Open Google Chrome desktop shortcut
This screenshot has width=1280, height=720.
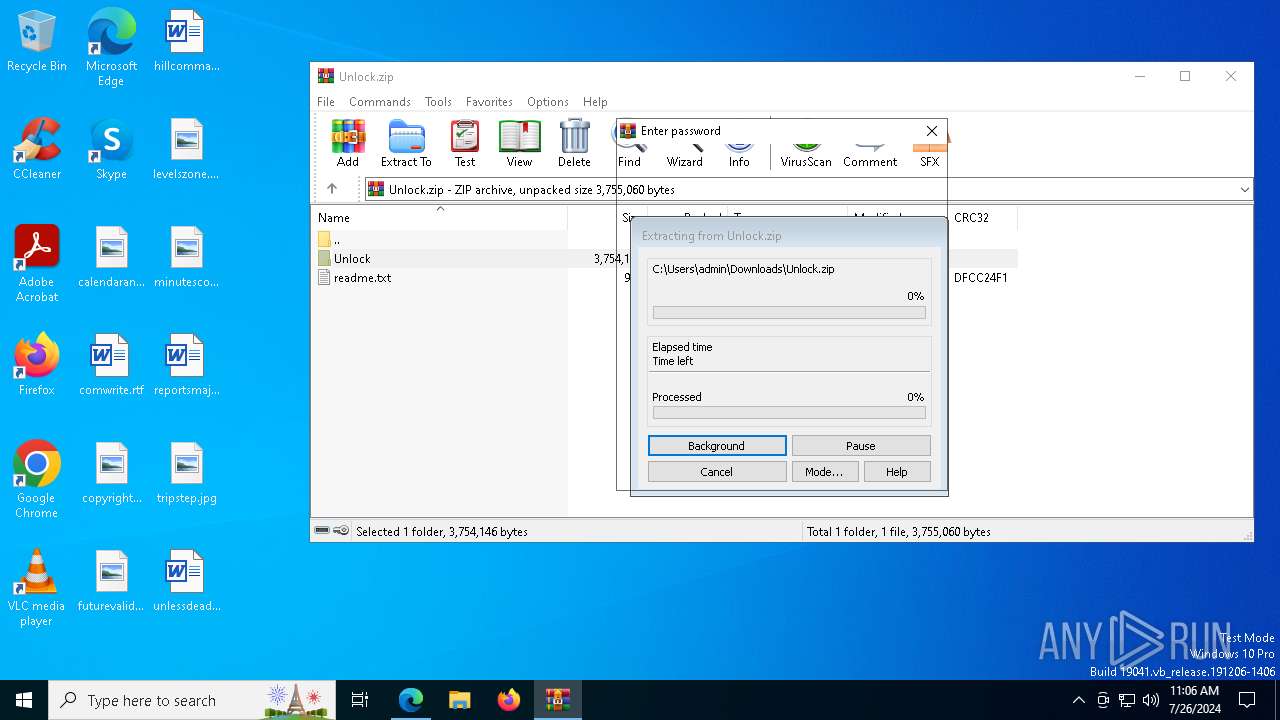pyautogui.click(x=37, y=480)
